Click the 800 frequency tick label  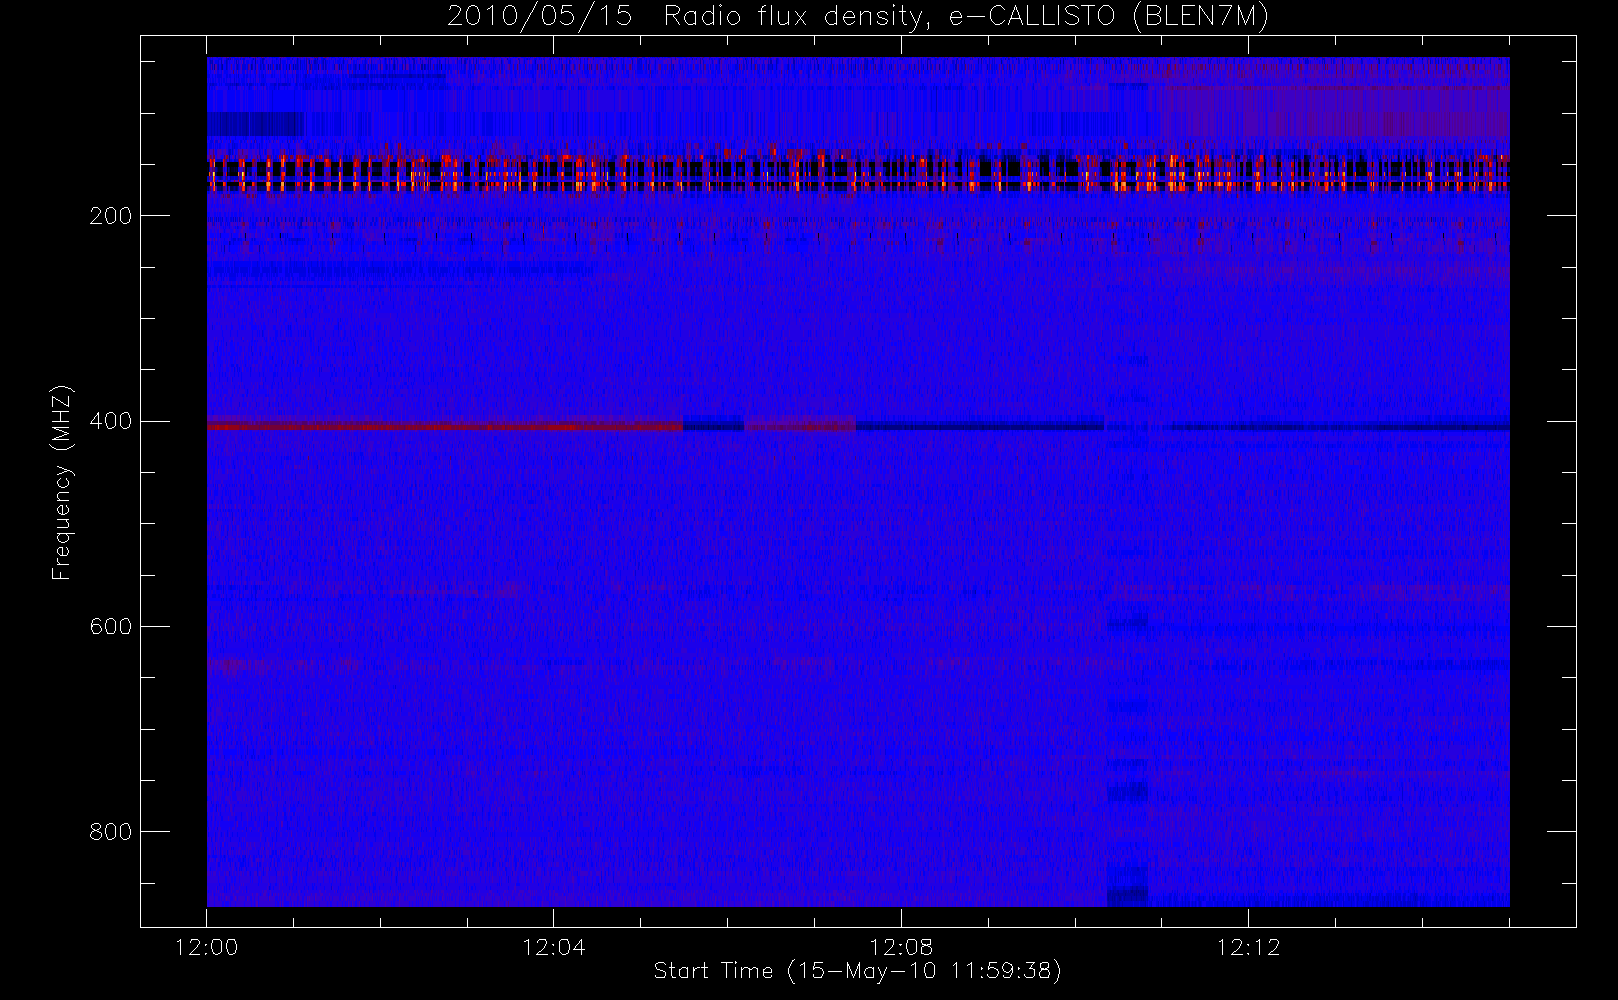[x=110, y=832]
